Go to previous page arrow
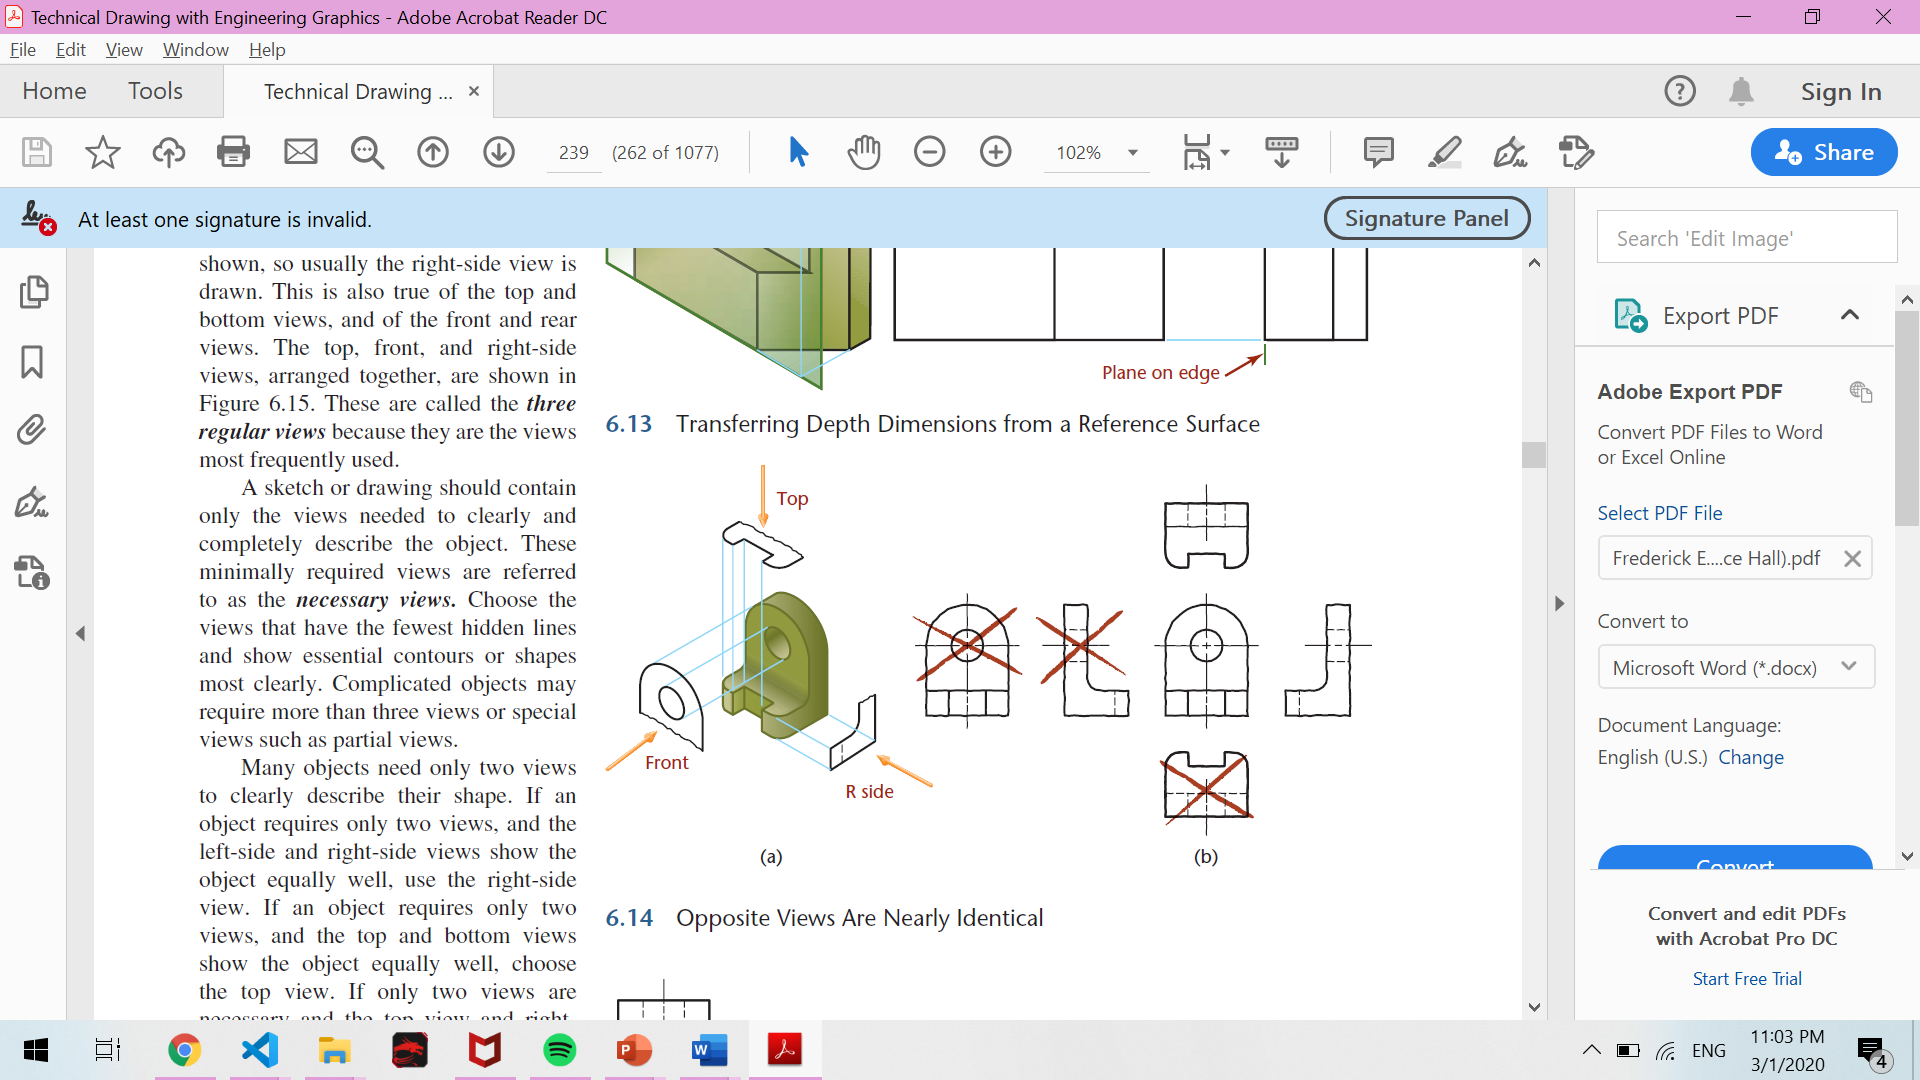 [433, 152]
